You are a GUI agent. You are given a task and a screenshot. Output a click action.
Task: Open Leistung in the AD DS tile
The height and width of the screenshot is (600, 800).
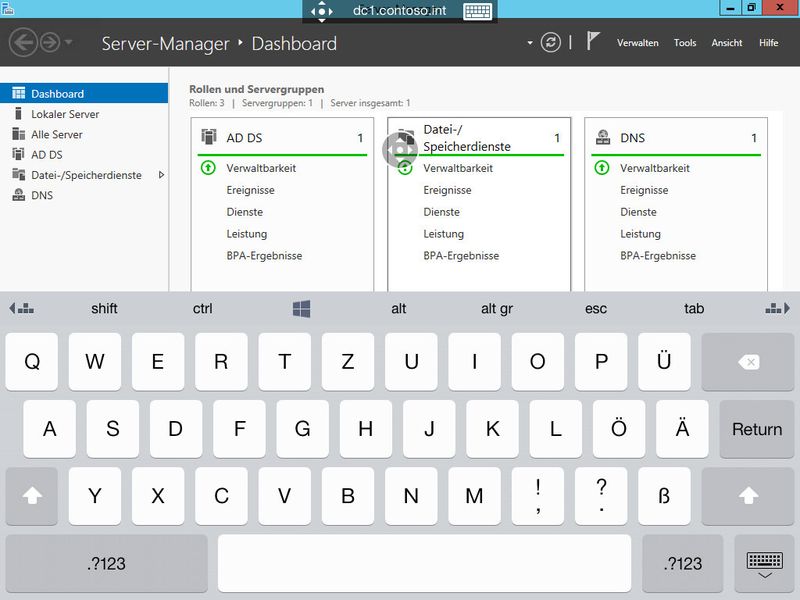[247, 234]
